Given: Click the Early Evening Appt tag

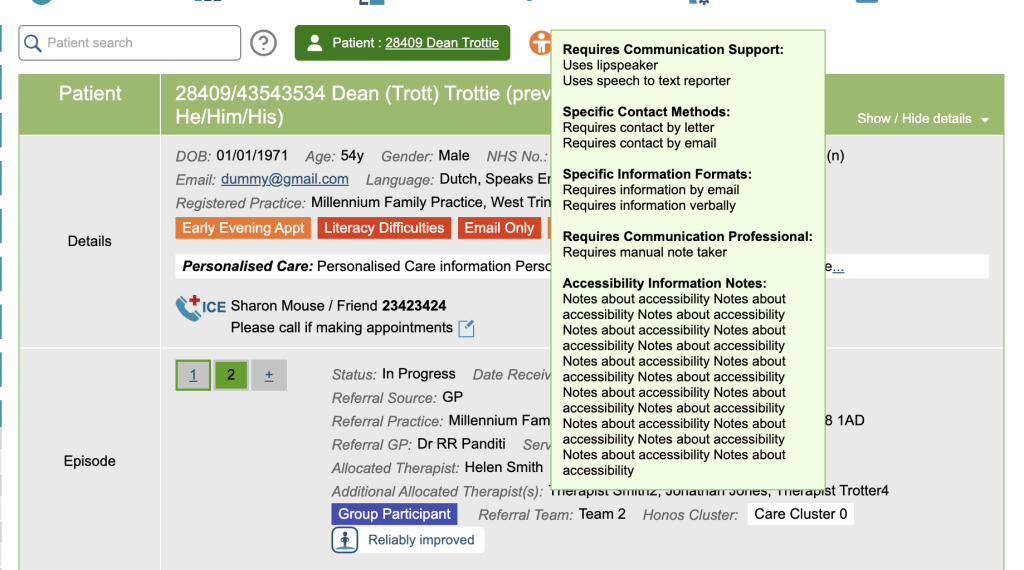Looking at the screenshot, I should tap(243, 228).
